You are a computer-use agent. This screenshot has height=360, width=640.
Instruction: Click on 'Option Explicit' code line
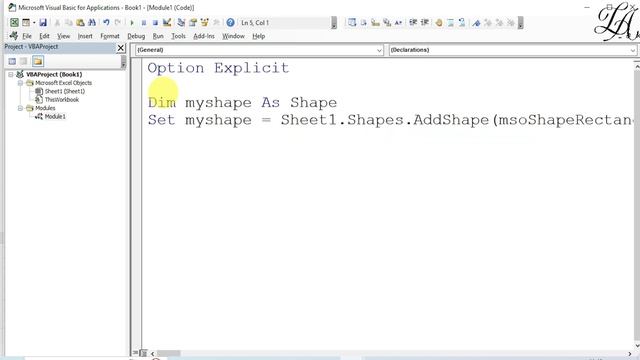(x=218, y=68)
